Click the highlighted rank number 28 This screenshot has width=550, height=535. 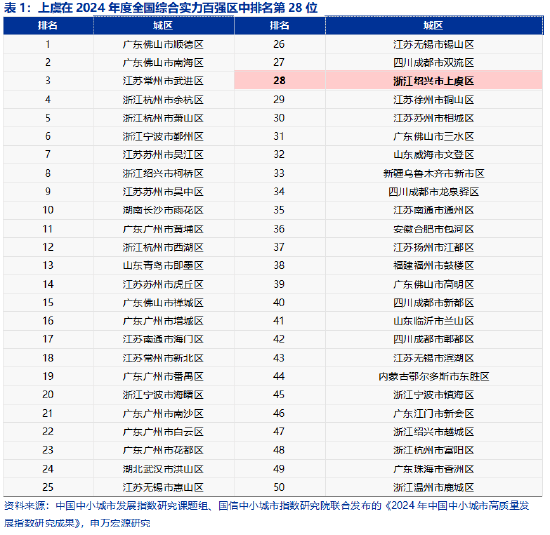click(279, 81)
